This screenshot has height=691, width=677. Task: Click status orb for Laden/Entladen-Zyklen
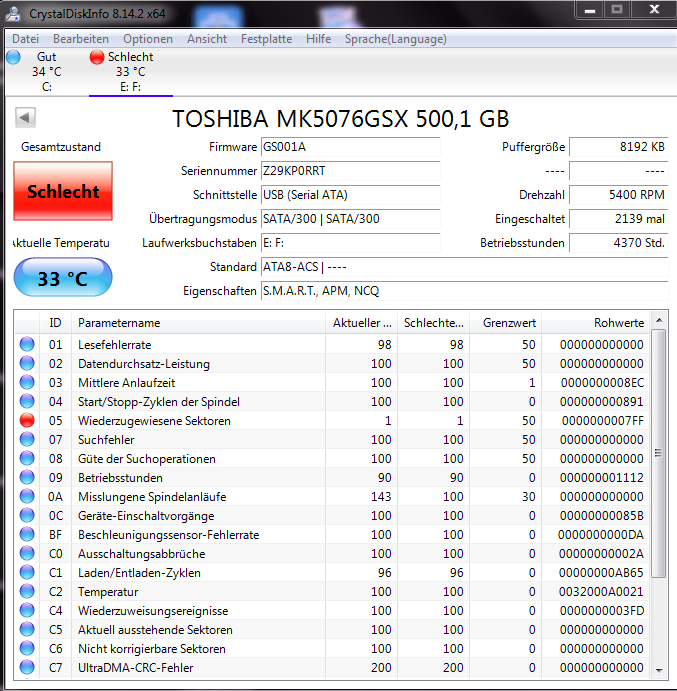coord(27,572)
